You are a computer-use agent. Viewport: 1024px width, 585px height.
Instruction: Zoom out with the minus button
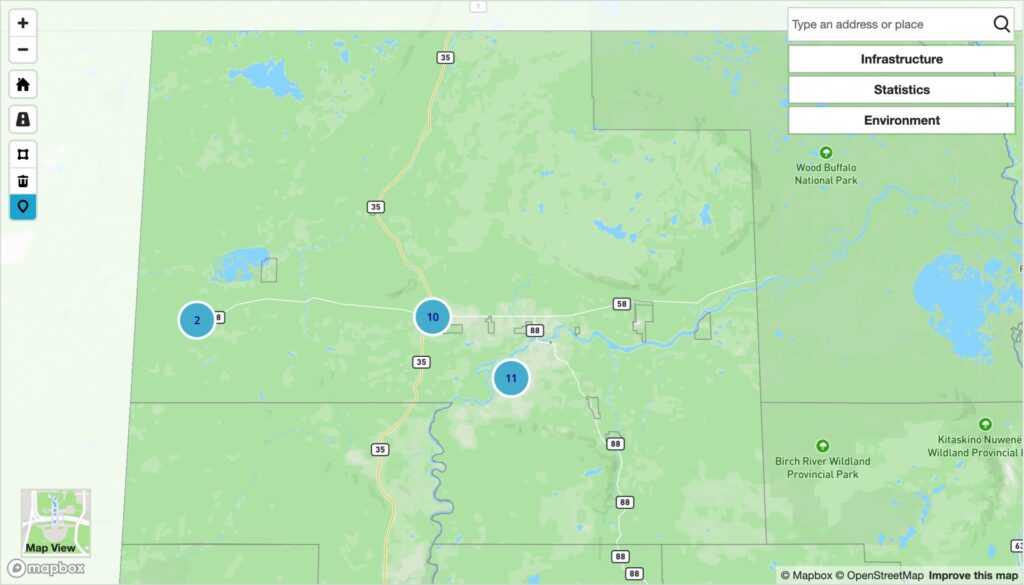(x=23, y=50)
